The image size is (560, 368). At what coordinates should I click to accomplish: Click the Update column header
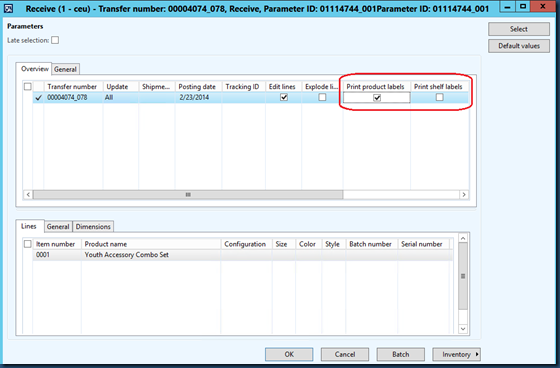tap(121, 86)
